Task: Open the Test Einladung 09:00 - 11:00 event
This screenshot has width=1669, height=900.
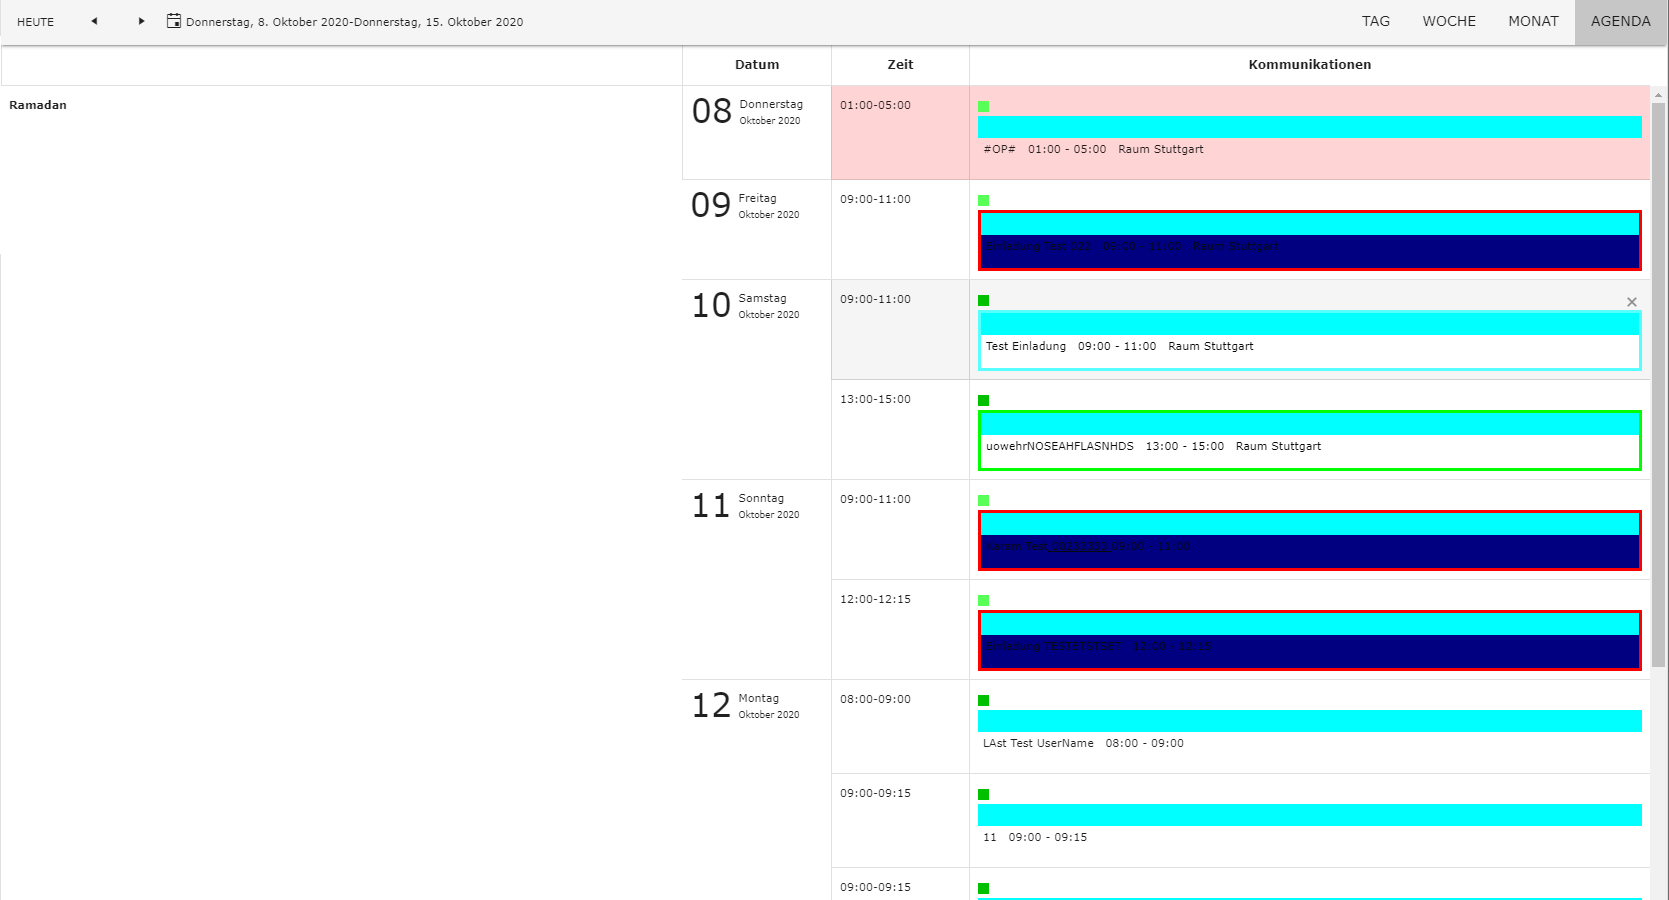Action: click(x=1119, y=347)
